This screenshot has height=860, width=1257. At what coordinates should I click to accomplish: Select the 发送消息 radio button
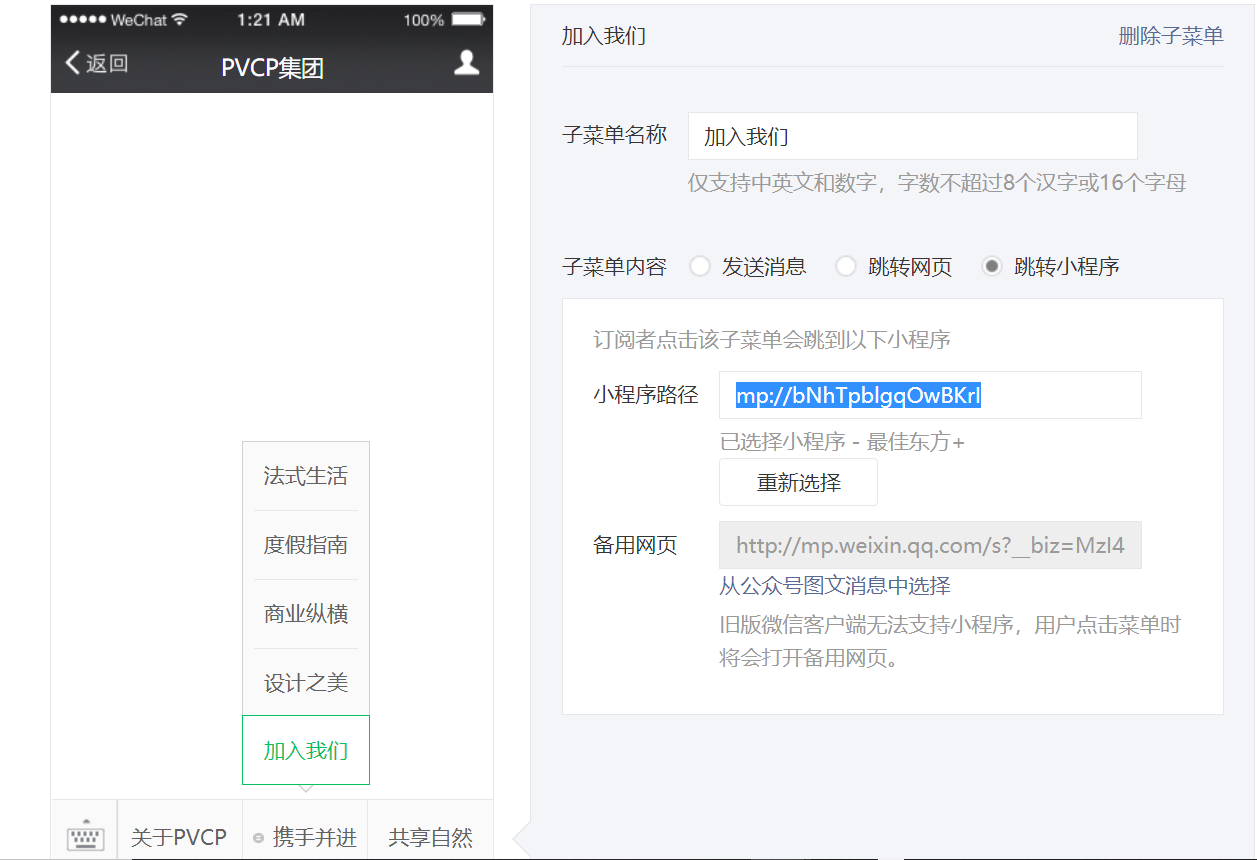[x=701, y=266]
